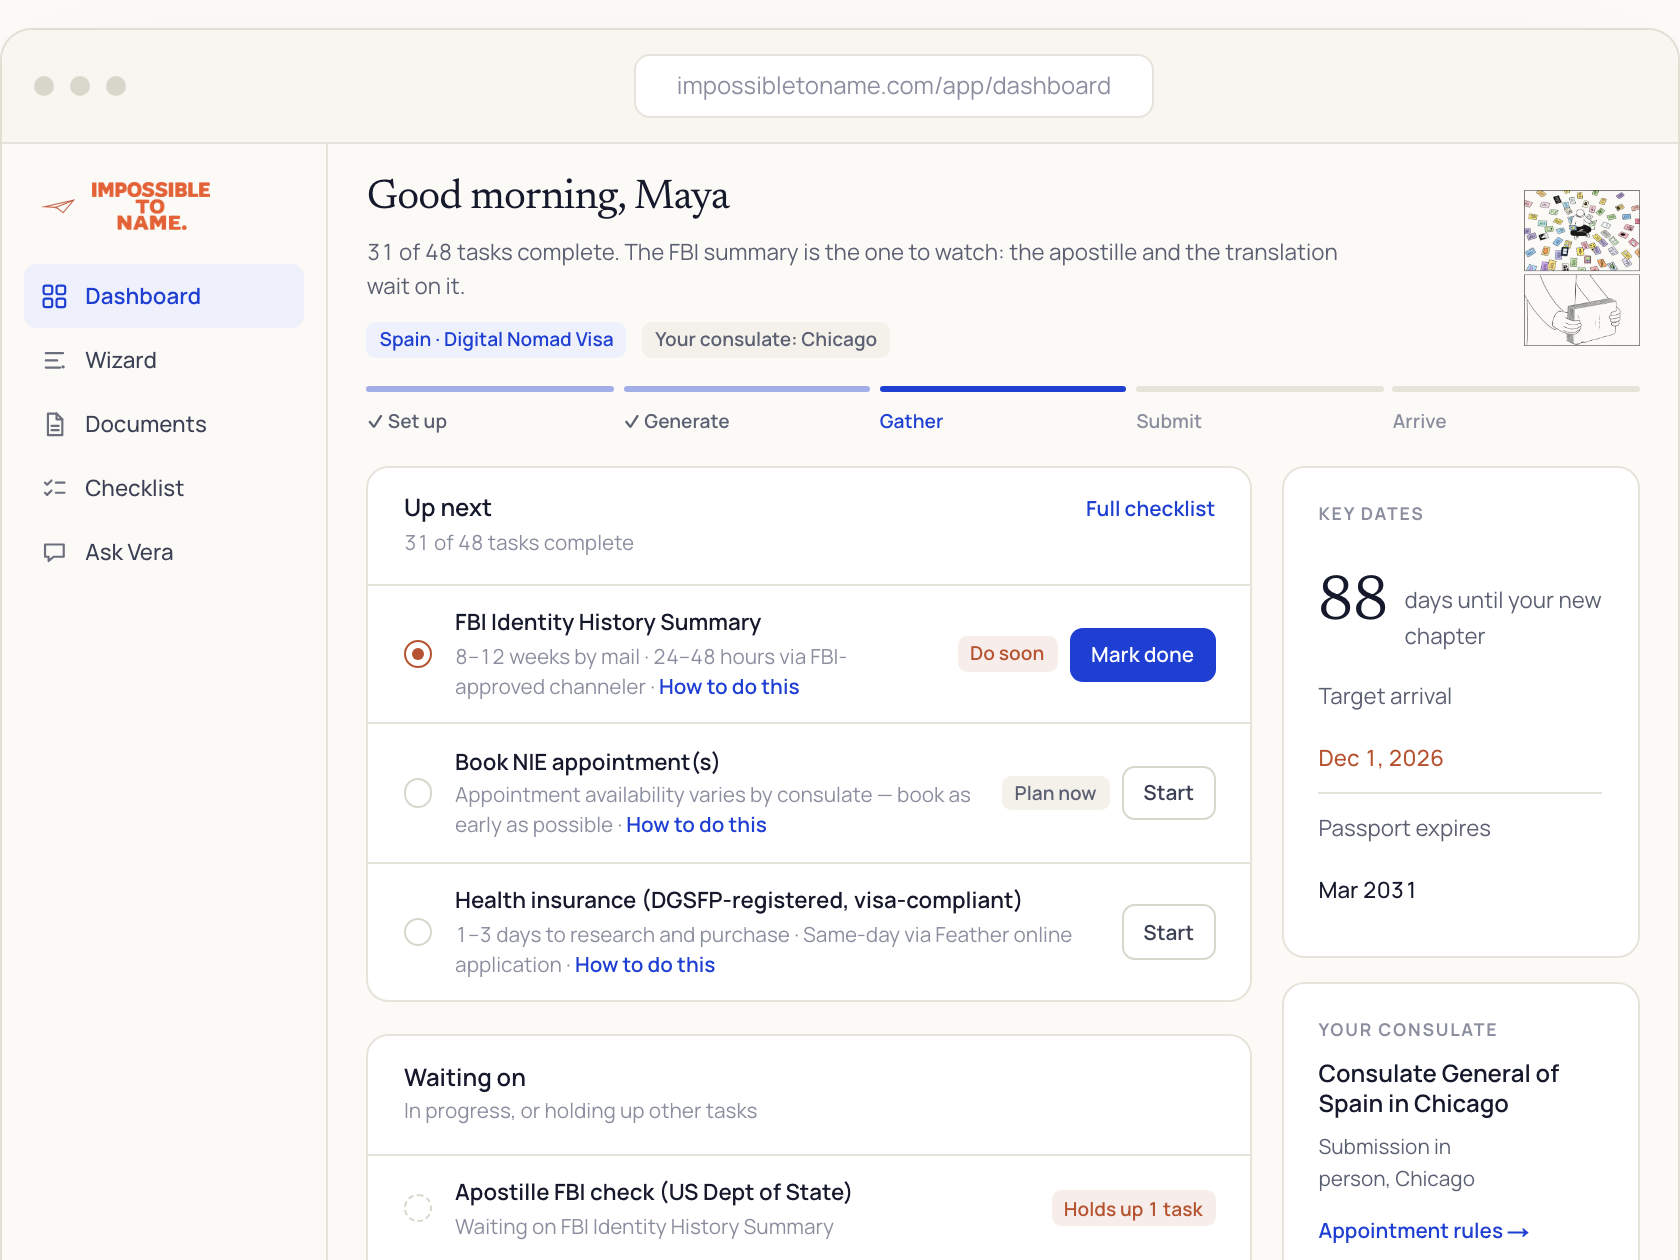Click the Dashboard grid icon in sidebar
Viewport: 1680px width, 1260px height.
pyautogui.click(x=54, y=296)
